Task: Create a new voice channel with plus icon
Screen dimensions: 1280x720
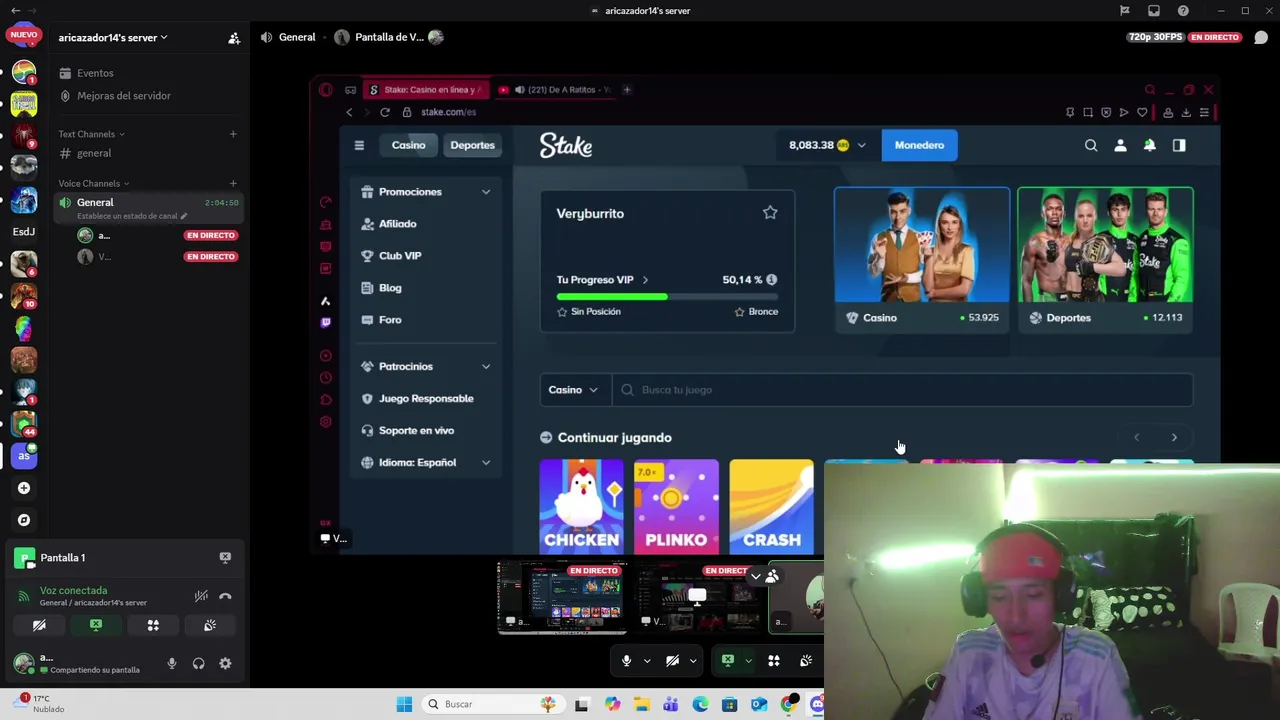Action: [x=233, y=183]
